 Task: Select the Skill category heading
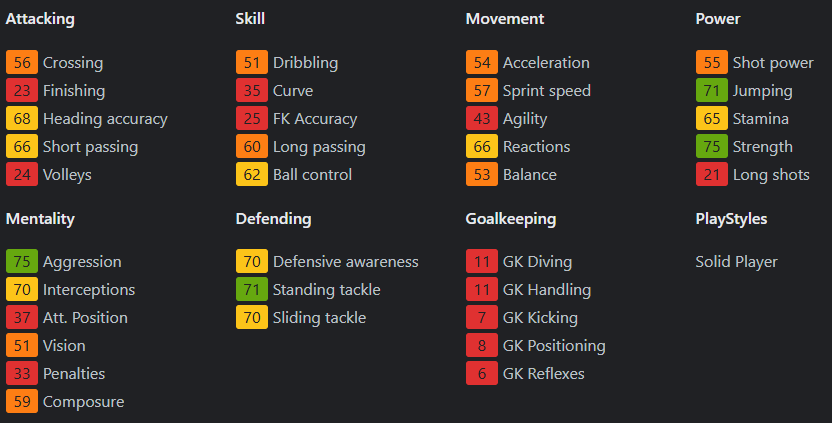tap(250, 18)
